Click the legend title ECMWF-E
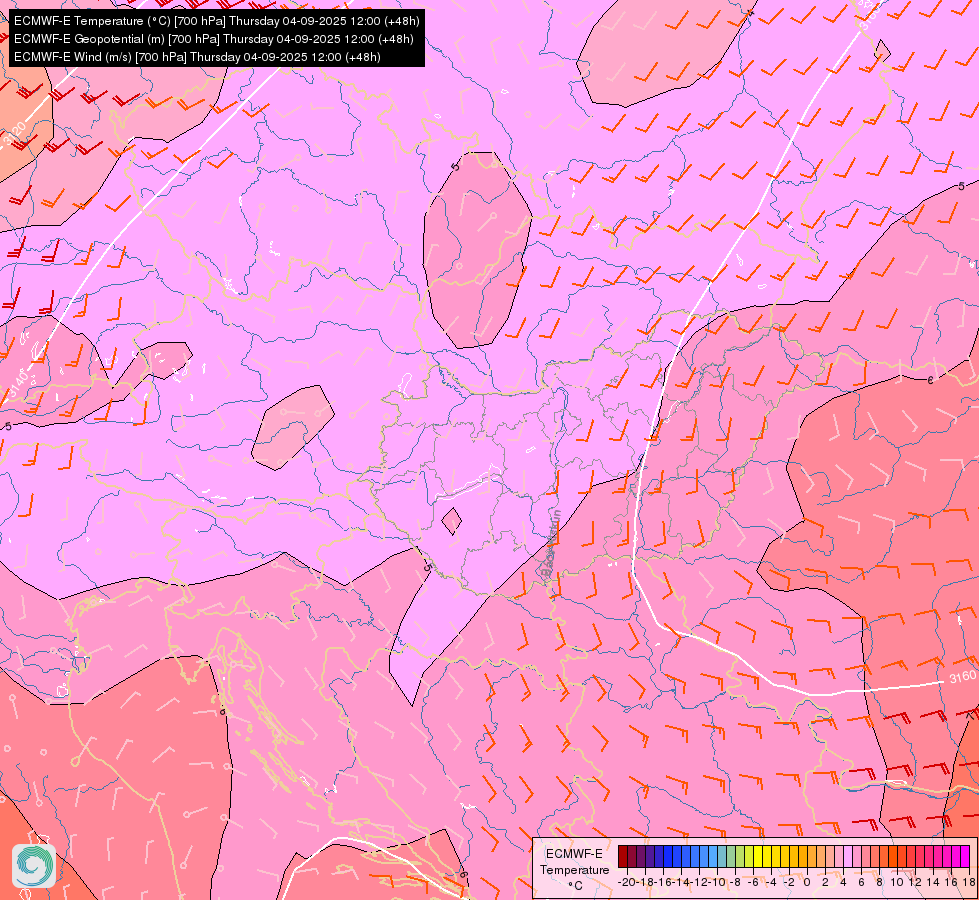The width and height of the screenshot is (979, 900). (x=574, y=854)
